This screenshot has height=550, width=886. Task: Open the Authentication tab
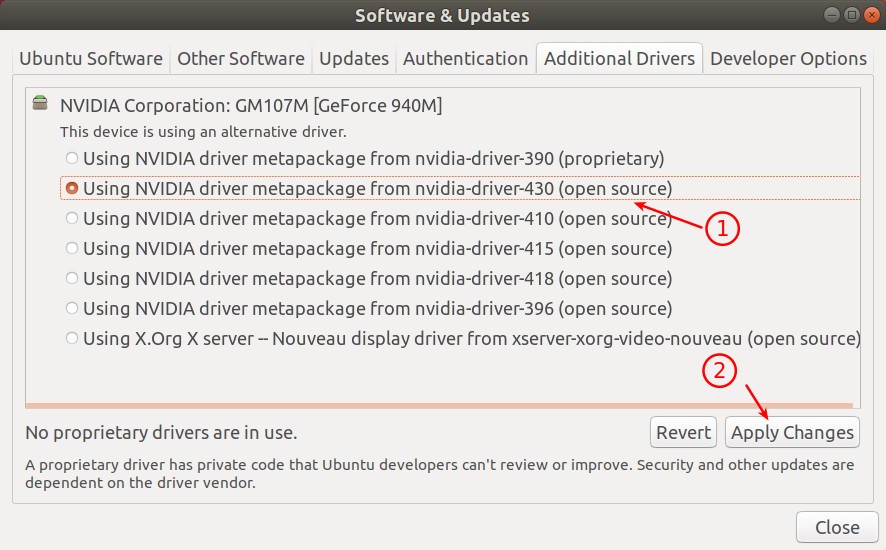[x=466, y=59]
